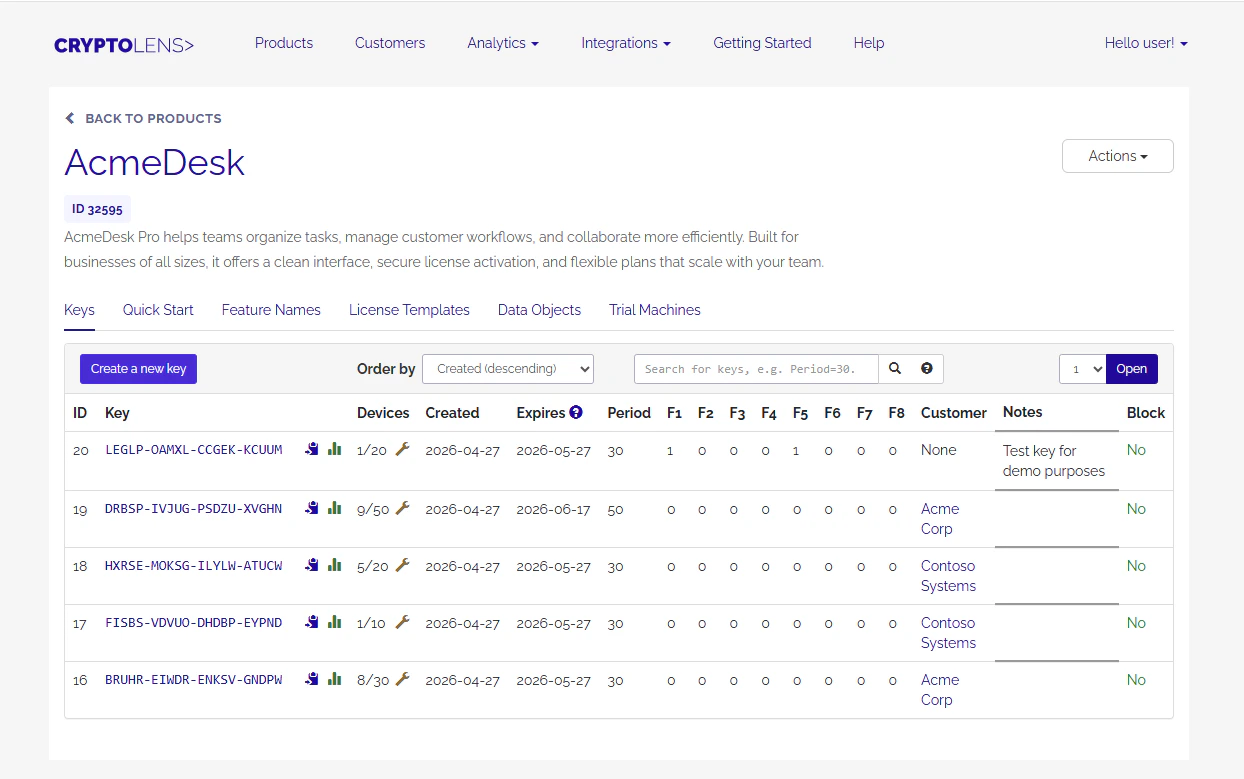The height and width of the screenshot is (779, 1244).
Task: Toggle Block status No for key ID 16
Action: [x=1136, y=680]
